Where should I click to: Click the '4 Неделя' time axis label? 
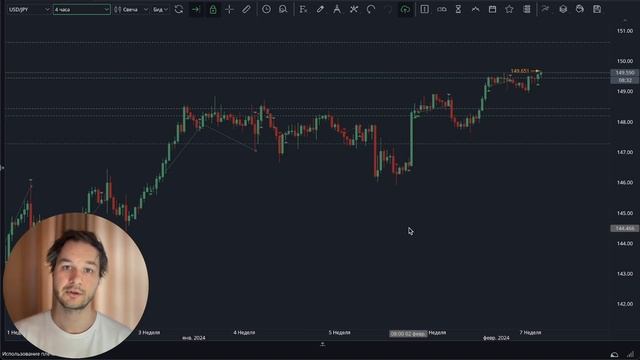tap(244, 333)
